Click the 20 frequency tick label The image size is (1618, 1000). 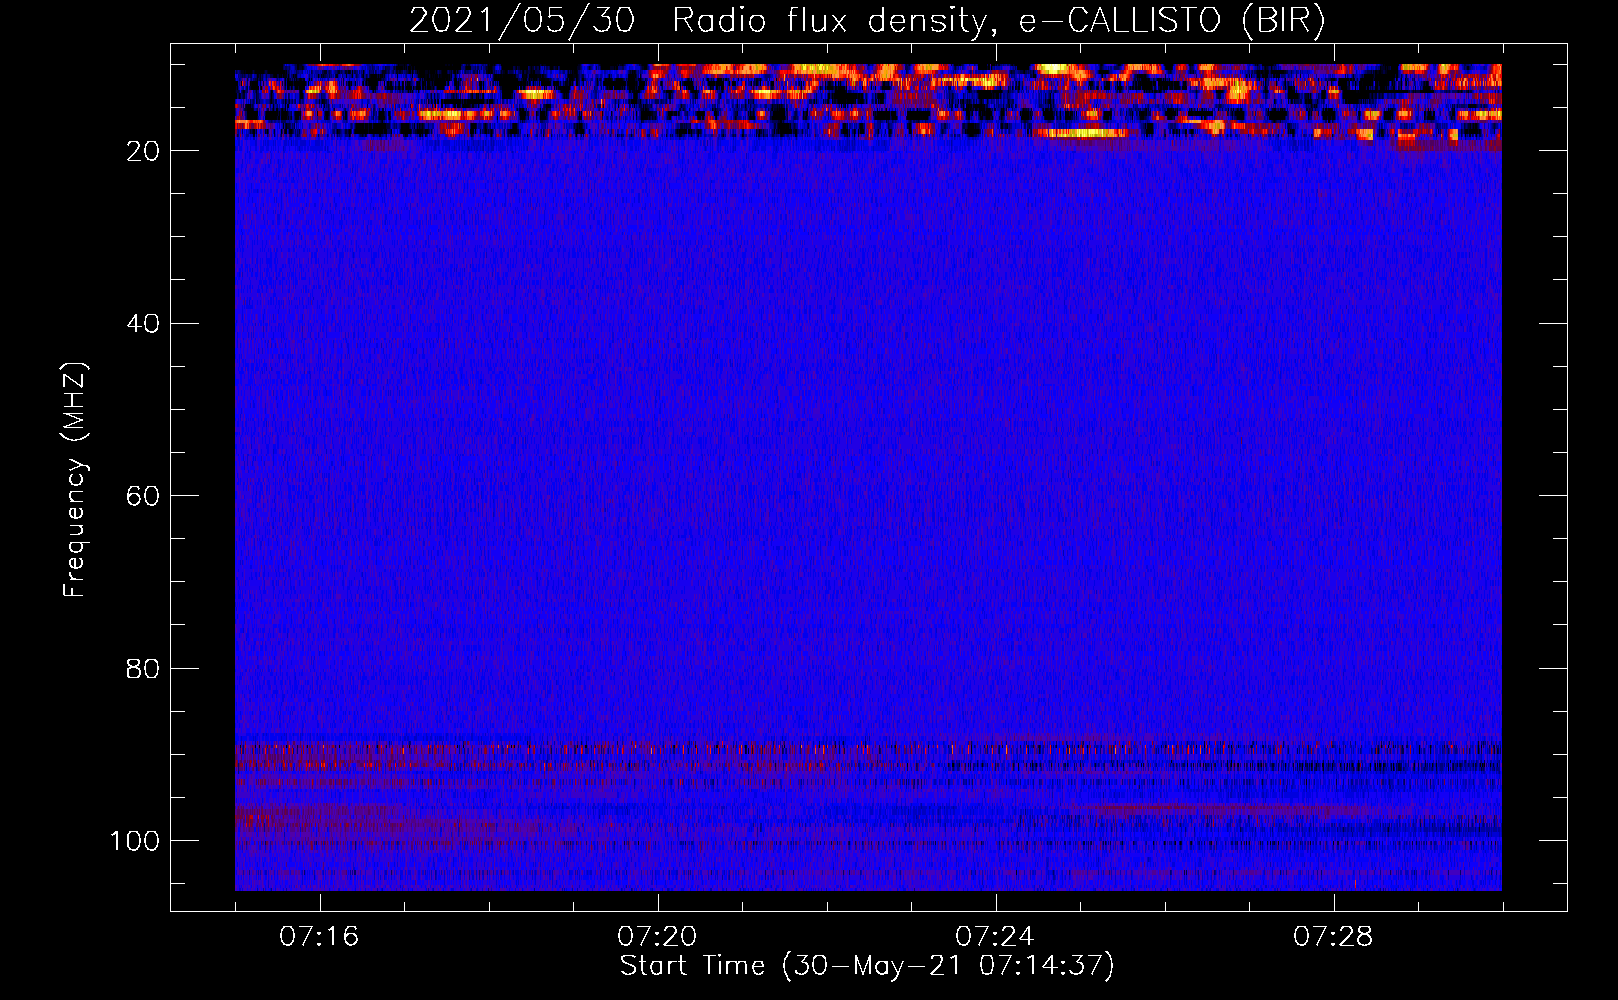click(x=143, y=151)
